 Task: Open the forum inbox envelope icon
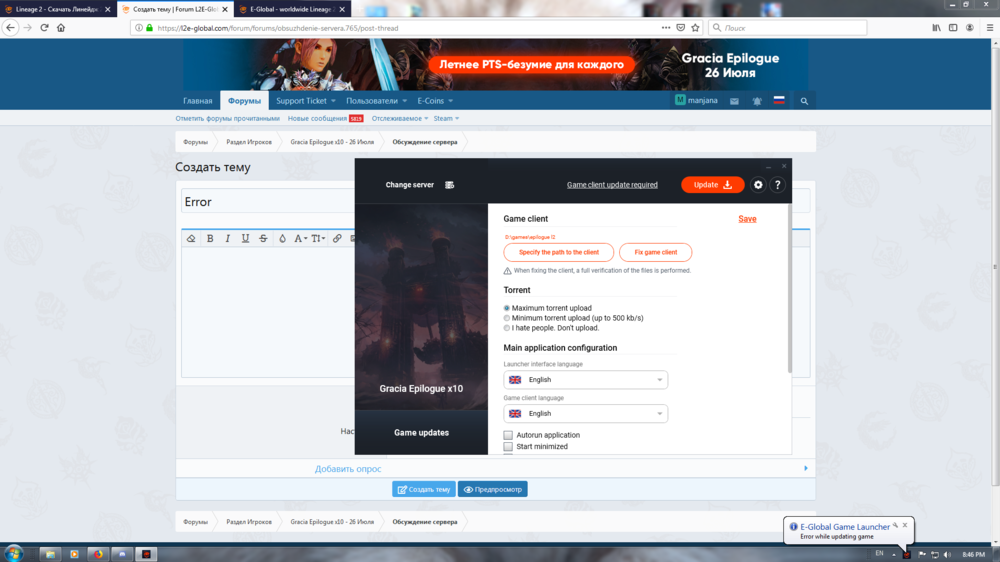click(x=734, y=101)
